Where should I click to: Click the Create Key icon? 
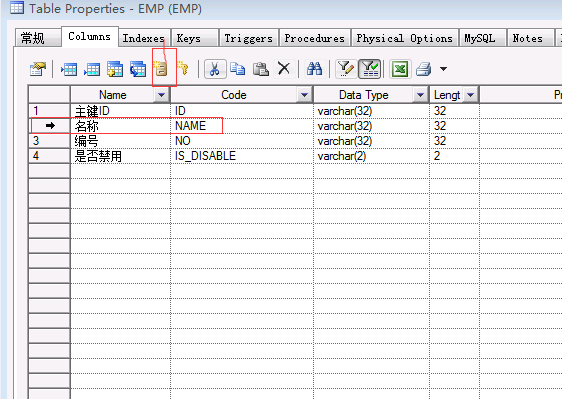point(183,68)
